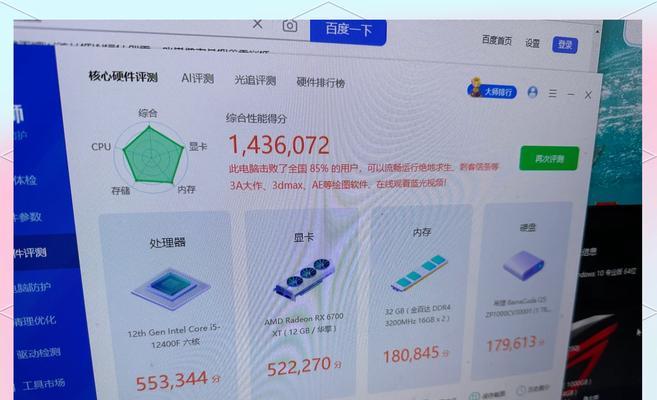This screenshot has width=657, height=400.
Task: Open the user account avatar icon
Action: tap(533, 92)
